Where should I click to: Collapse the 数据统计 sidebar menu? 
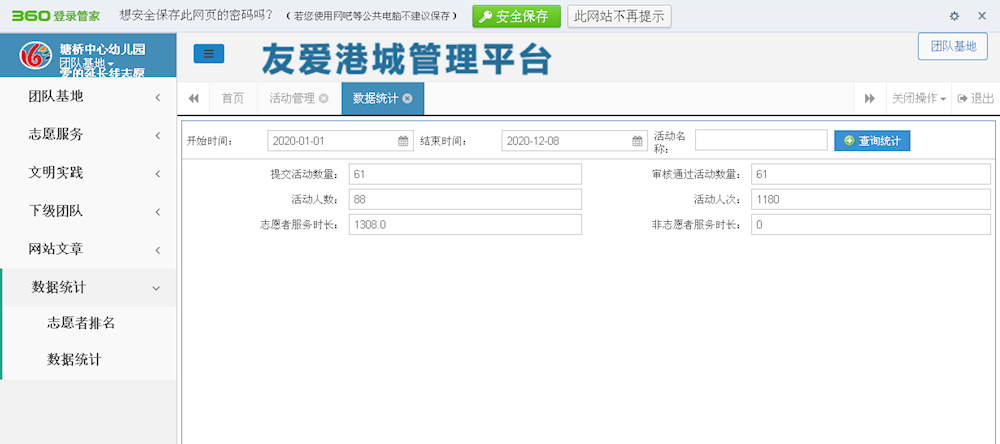[x=88, y=287]
